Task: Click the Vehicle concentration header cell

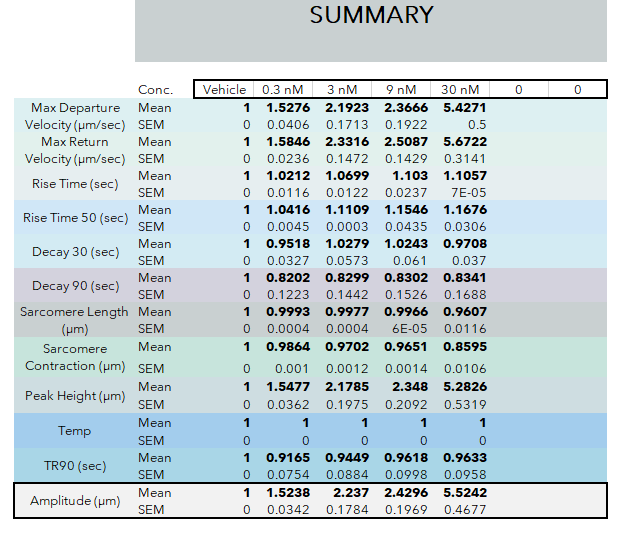Action: [x=224, y=90]
